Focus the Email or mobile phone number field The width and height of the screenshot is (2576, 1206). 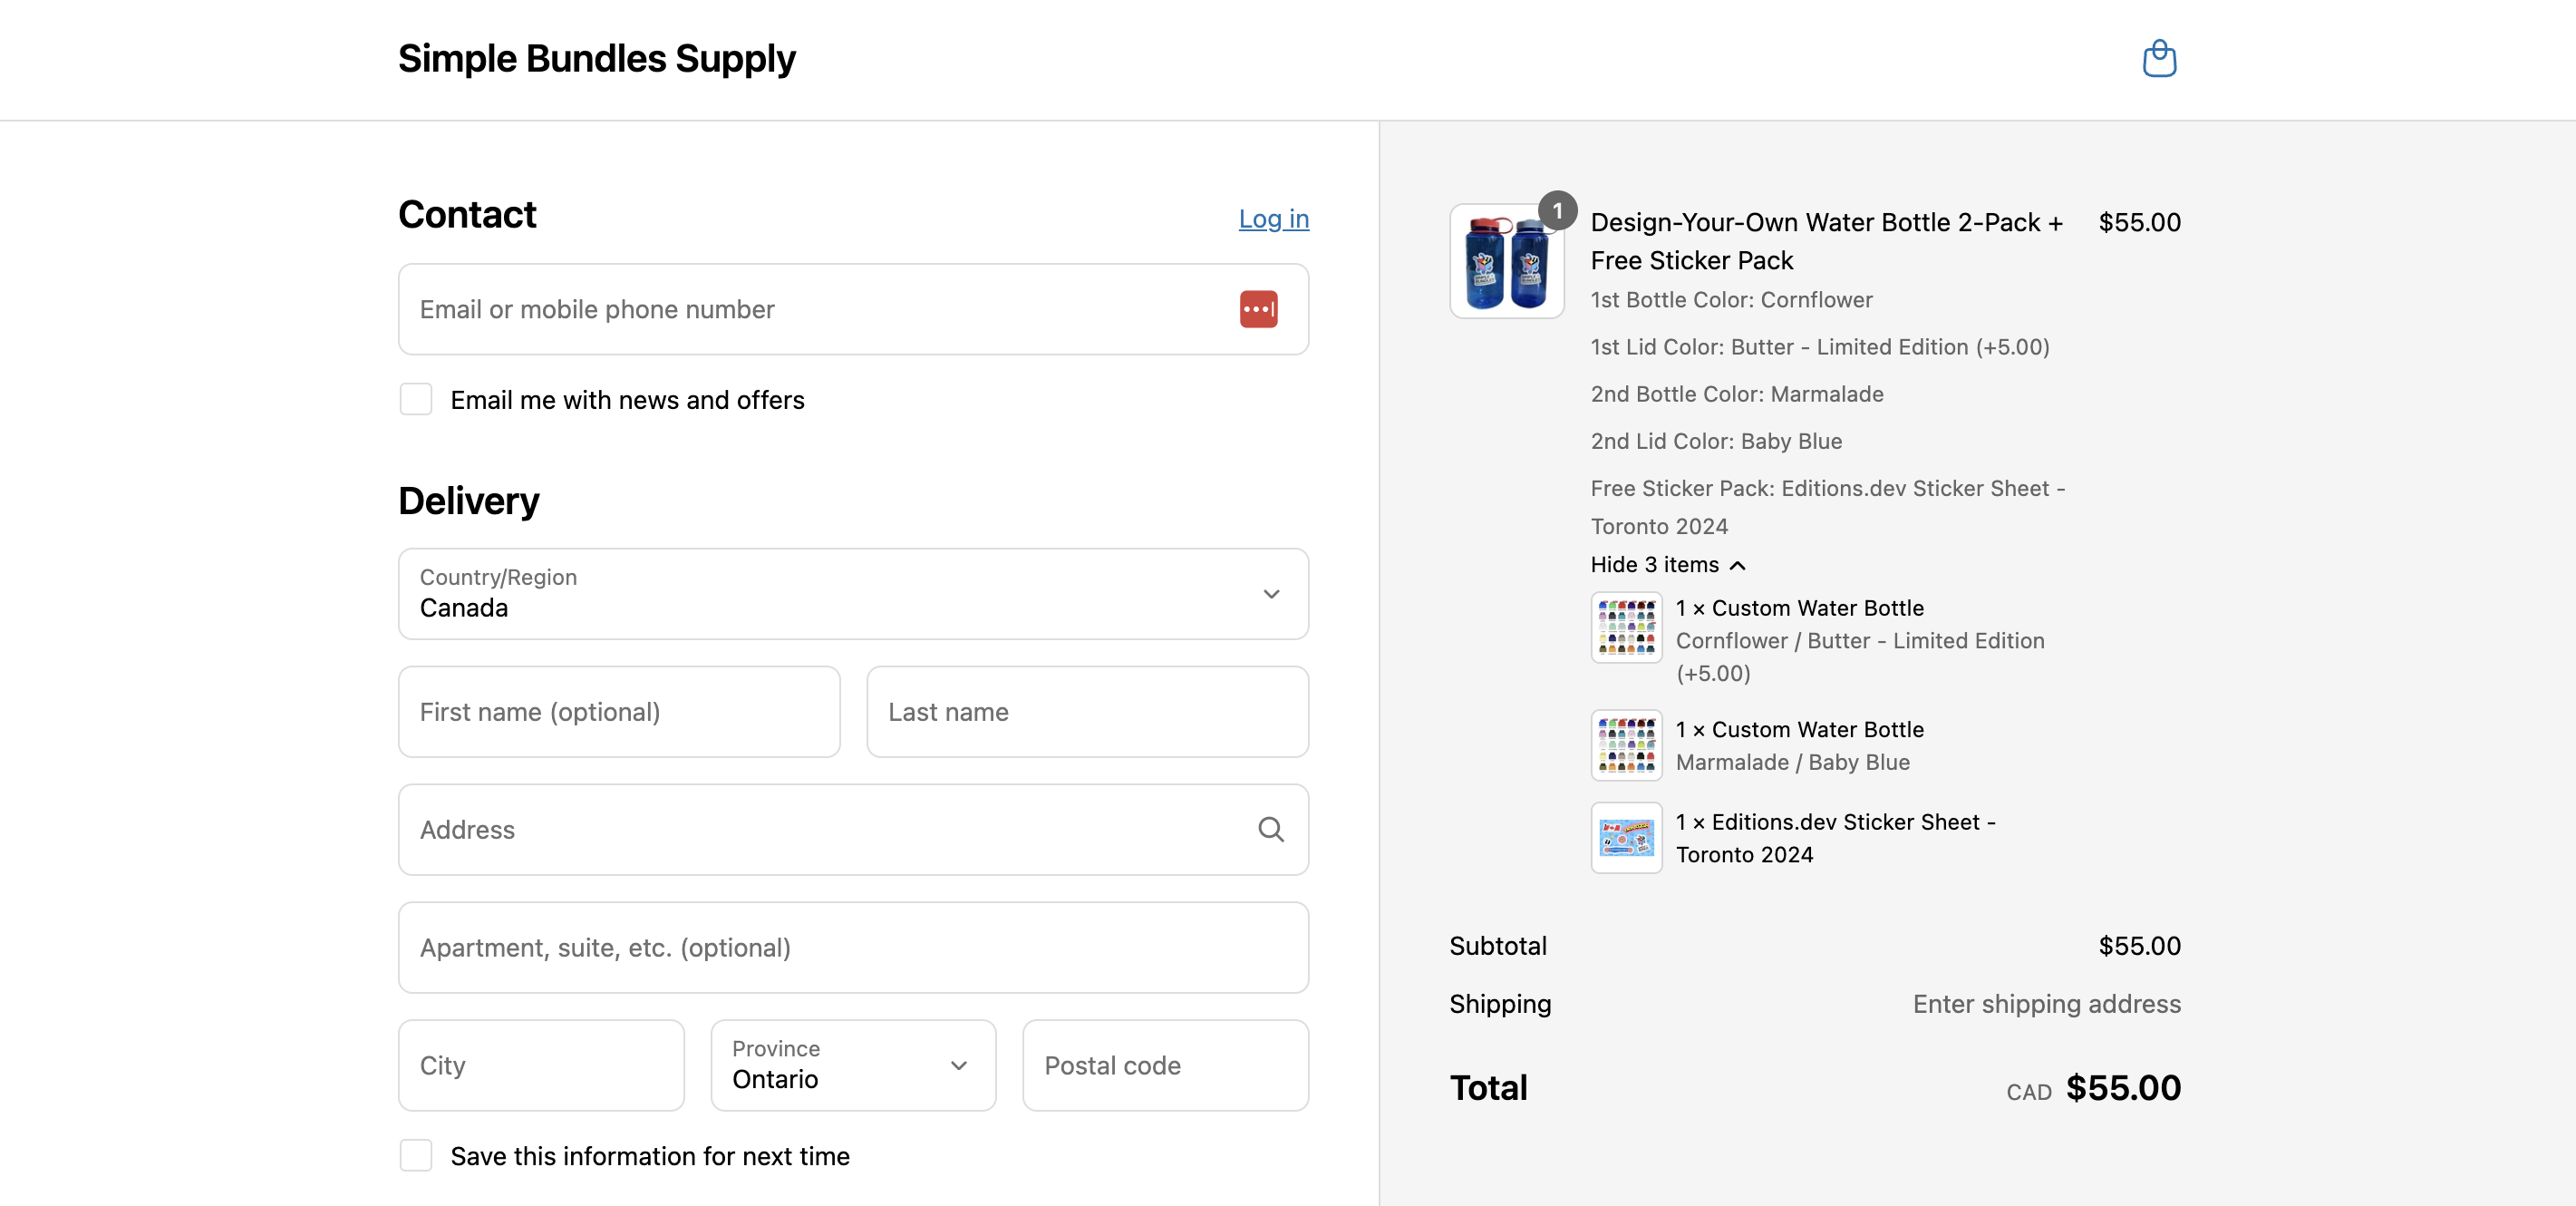[853, 309]
